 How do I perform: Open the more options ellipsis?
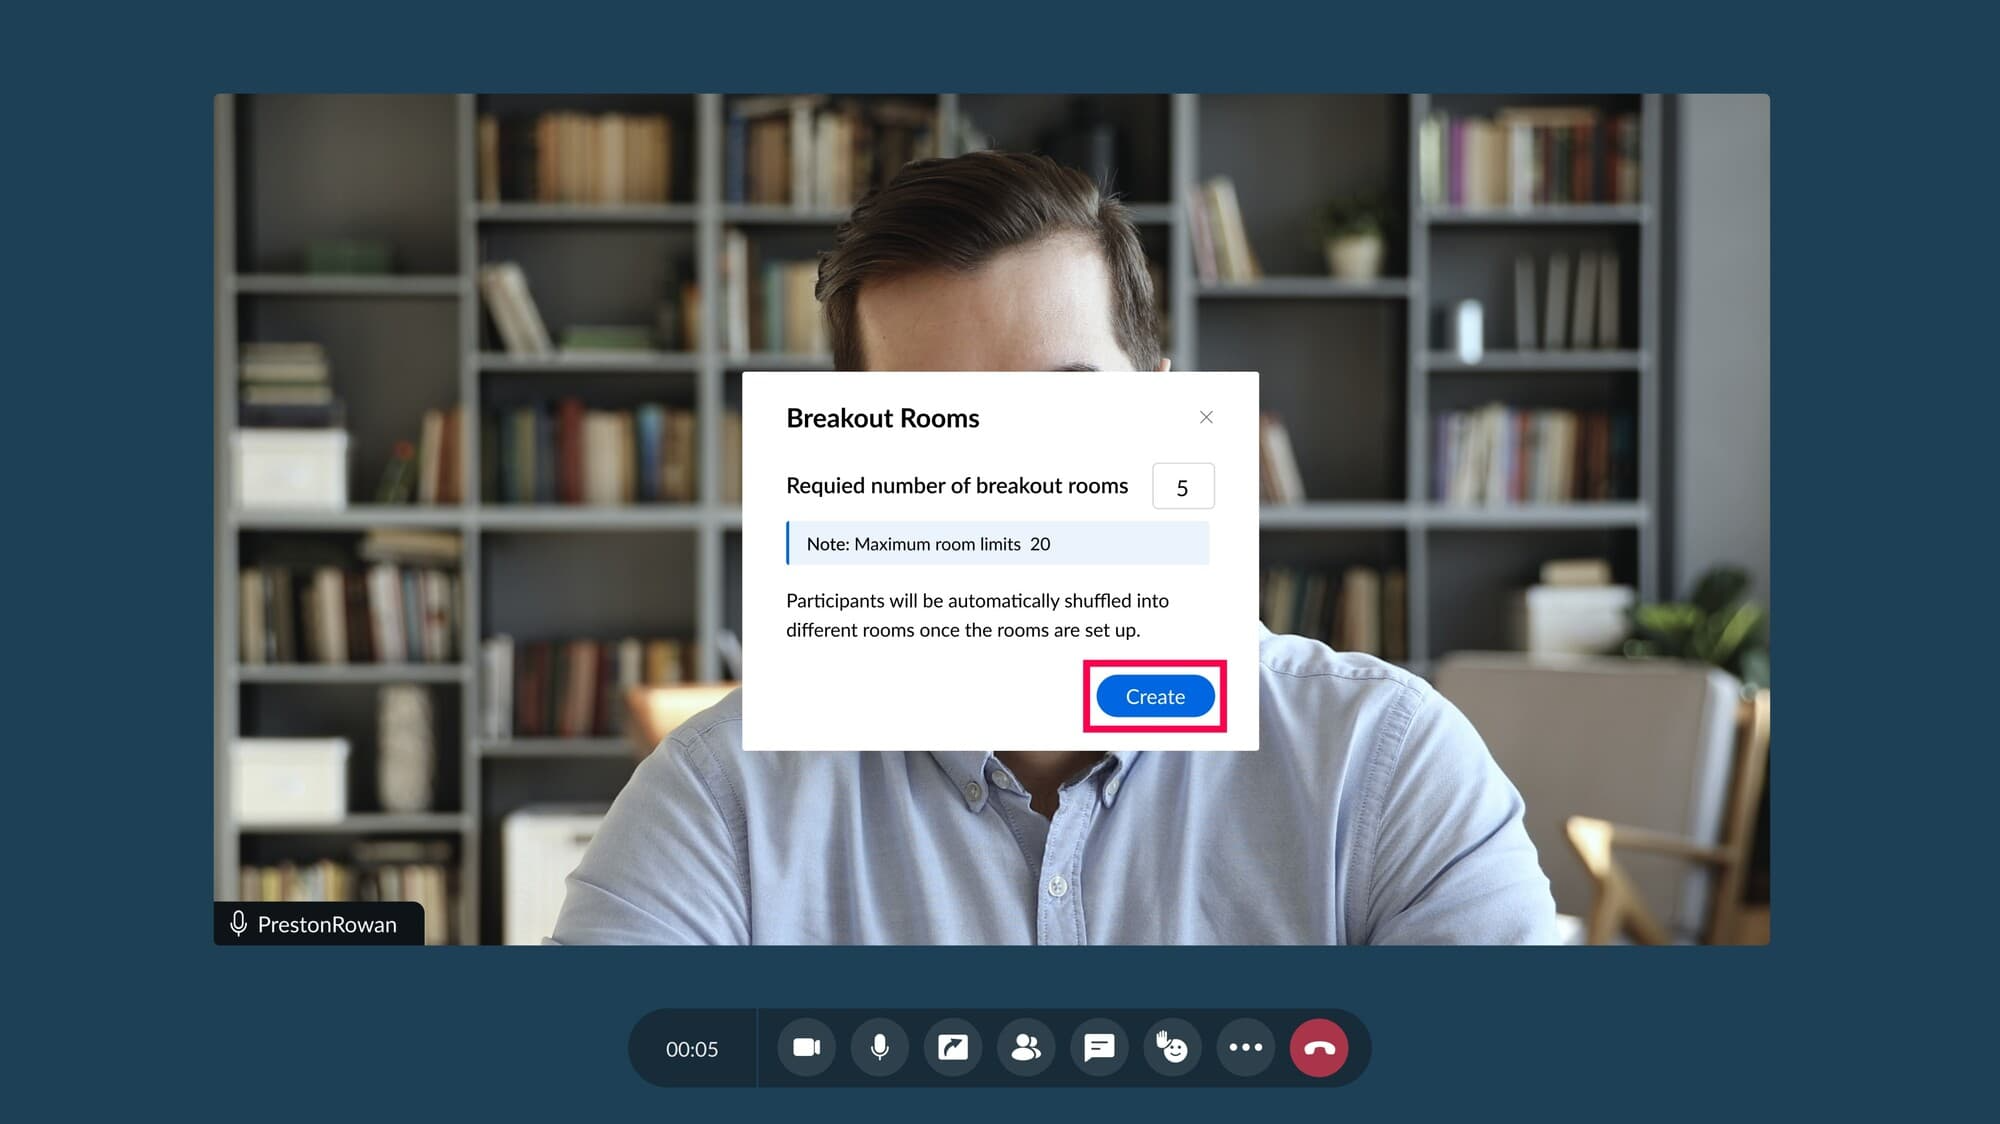click(x=1245, y=1047)
